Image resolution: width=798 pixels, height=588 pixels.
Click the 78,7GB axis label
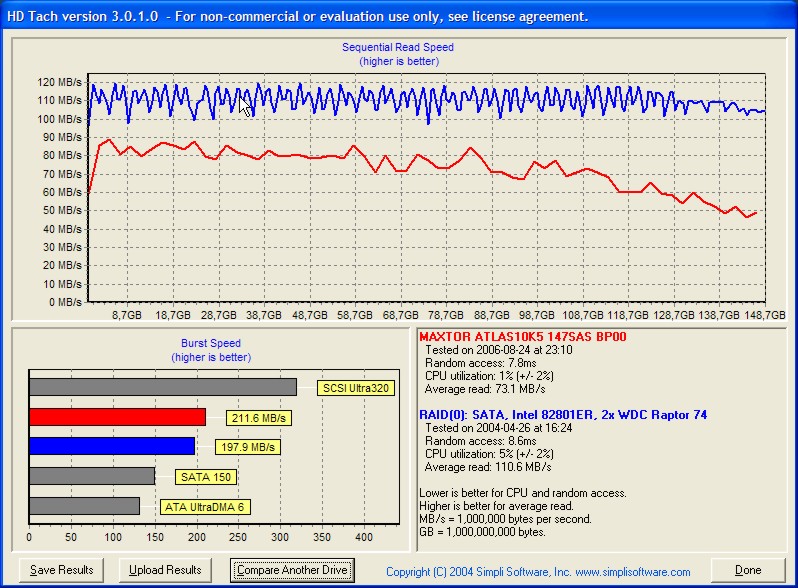pyautogui.click(x=446, y=315)
